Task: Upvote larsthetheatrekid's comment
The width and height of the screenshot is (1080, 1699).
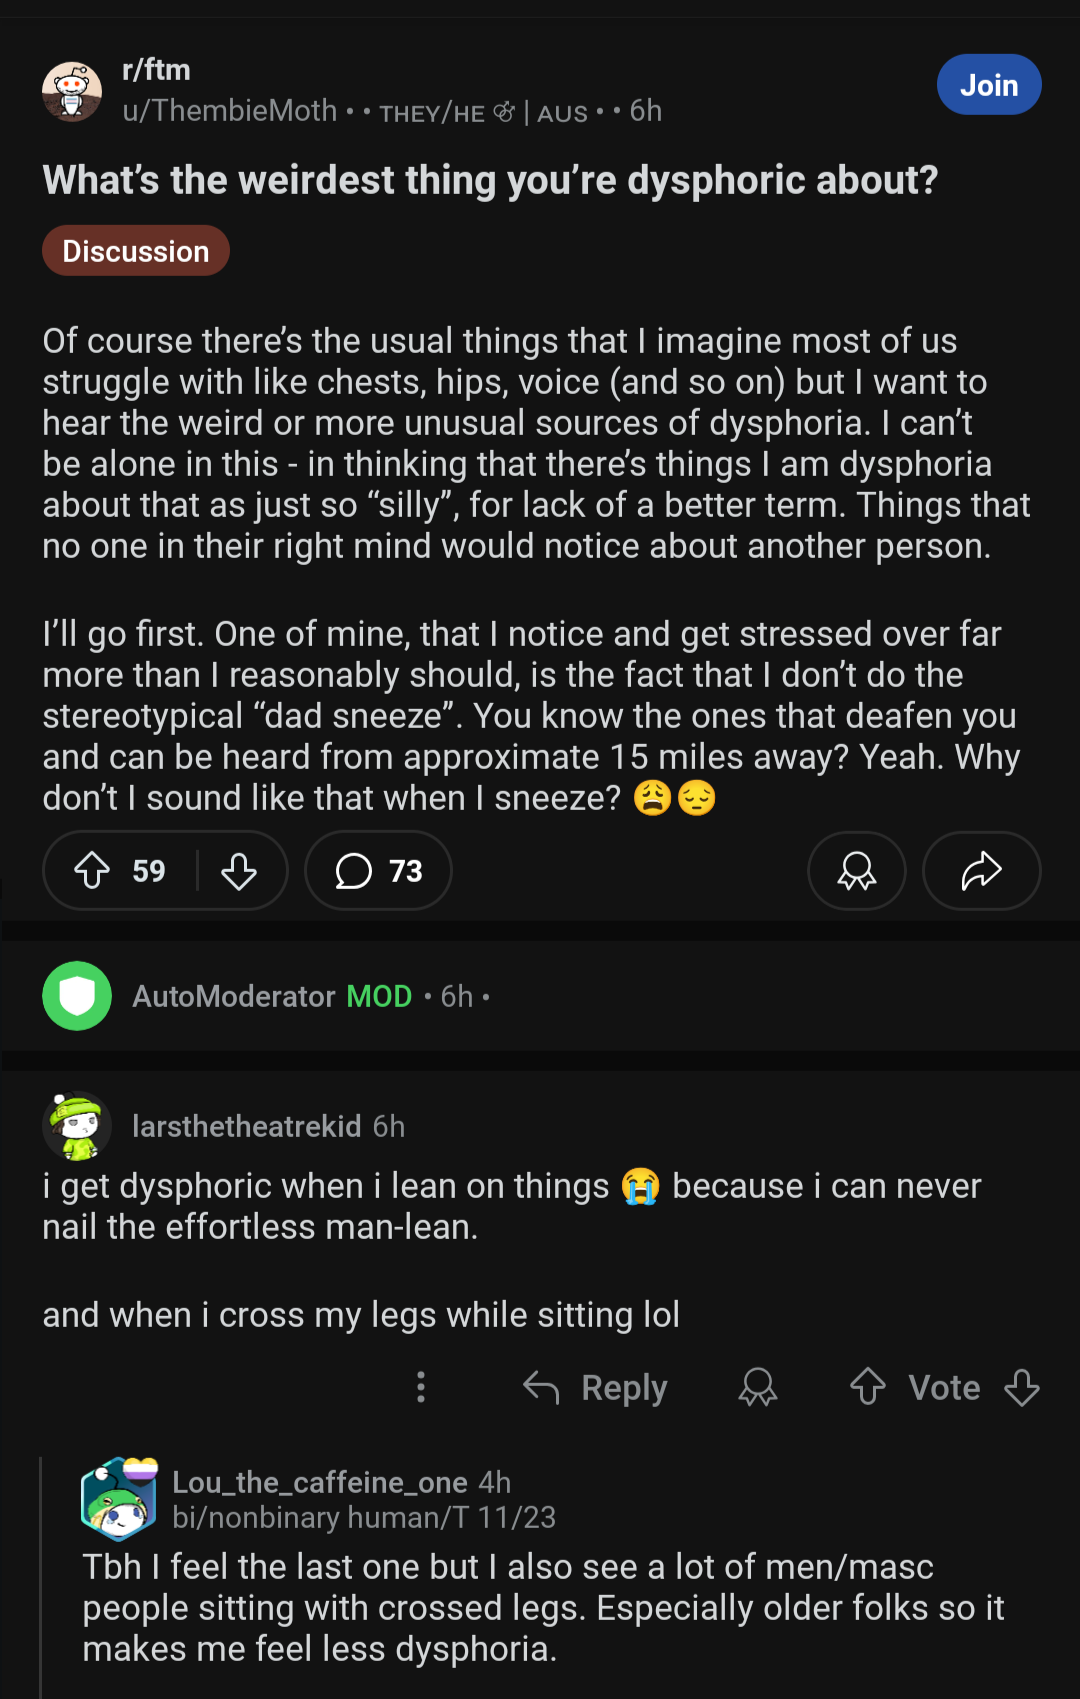Action: click(867, 1387)
